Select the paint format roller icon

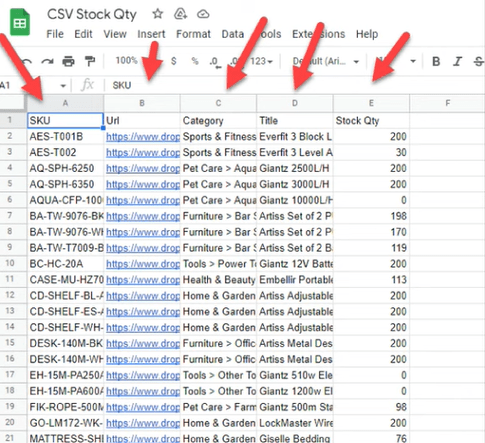point(90,61)
